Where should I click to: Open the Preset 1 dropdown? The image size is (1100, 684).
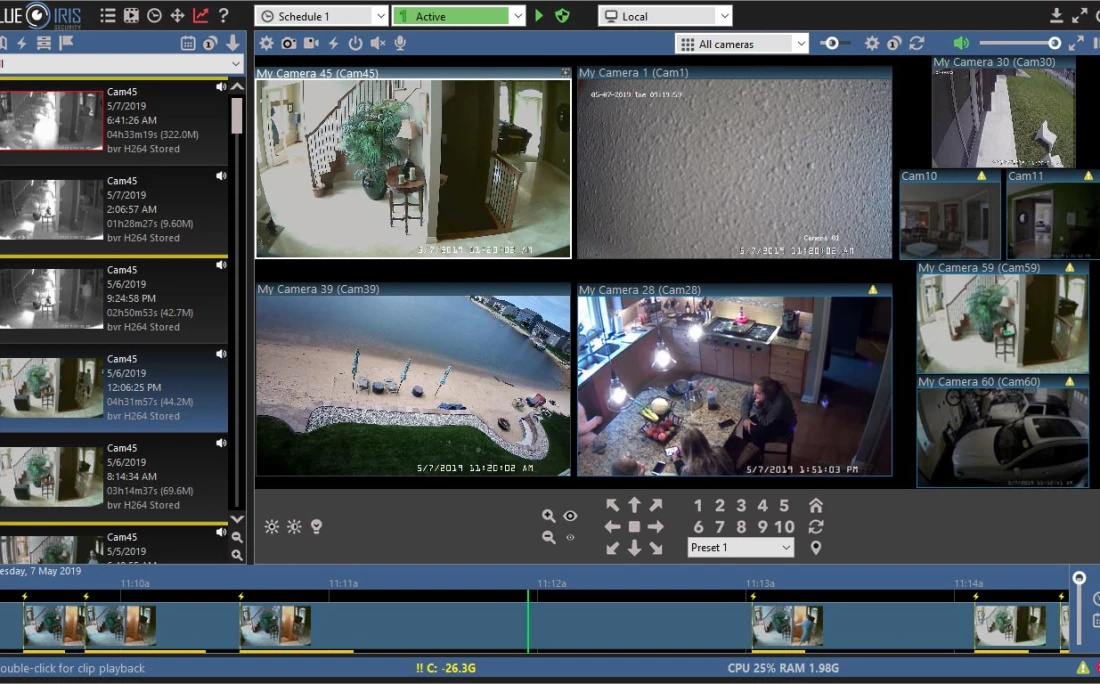pyautogui.click(x=741, y=548)
